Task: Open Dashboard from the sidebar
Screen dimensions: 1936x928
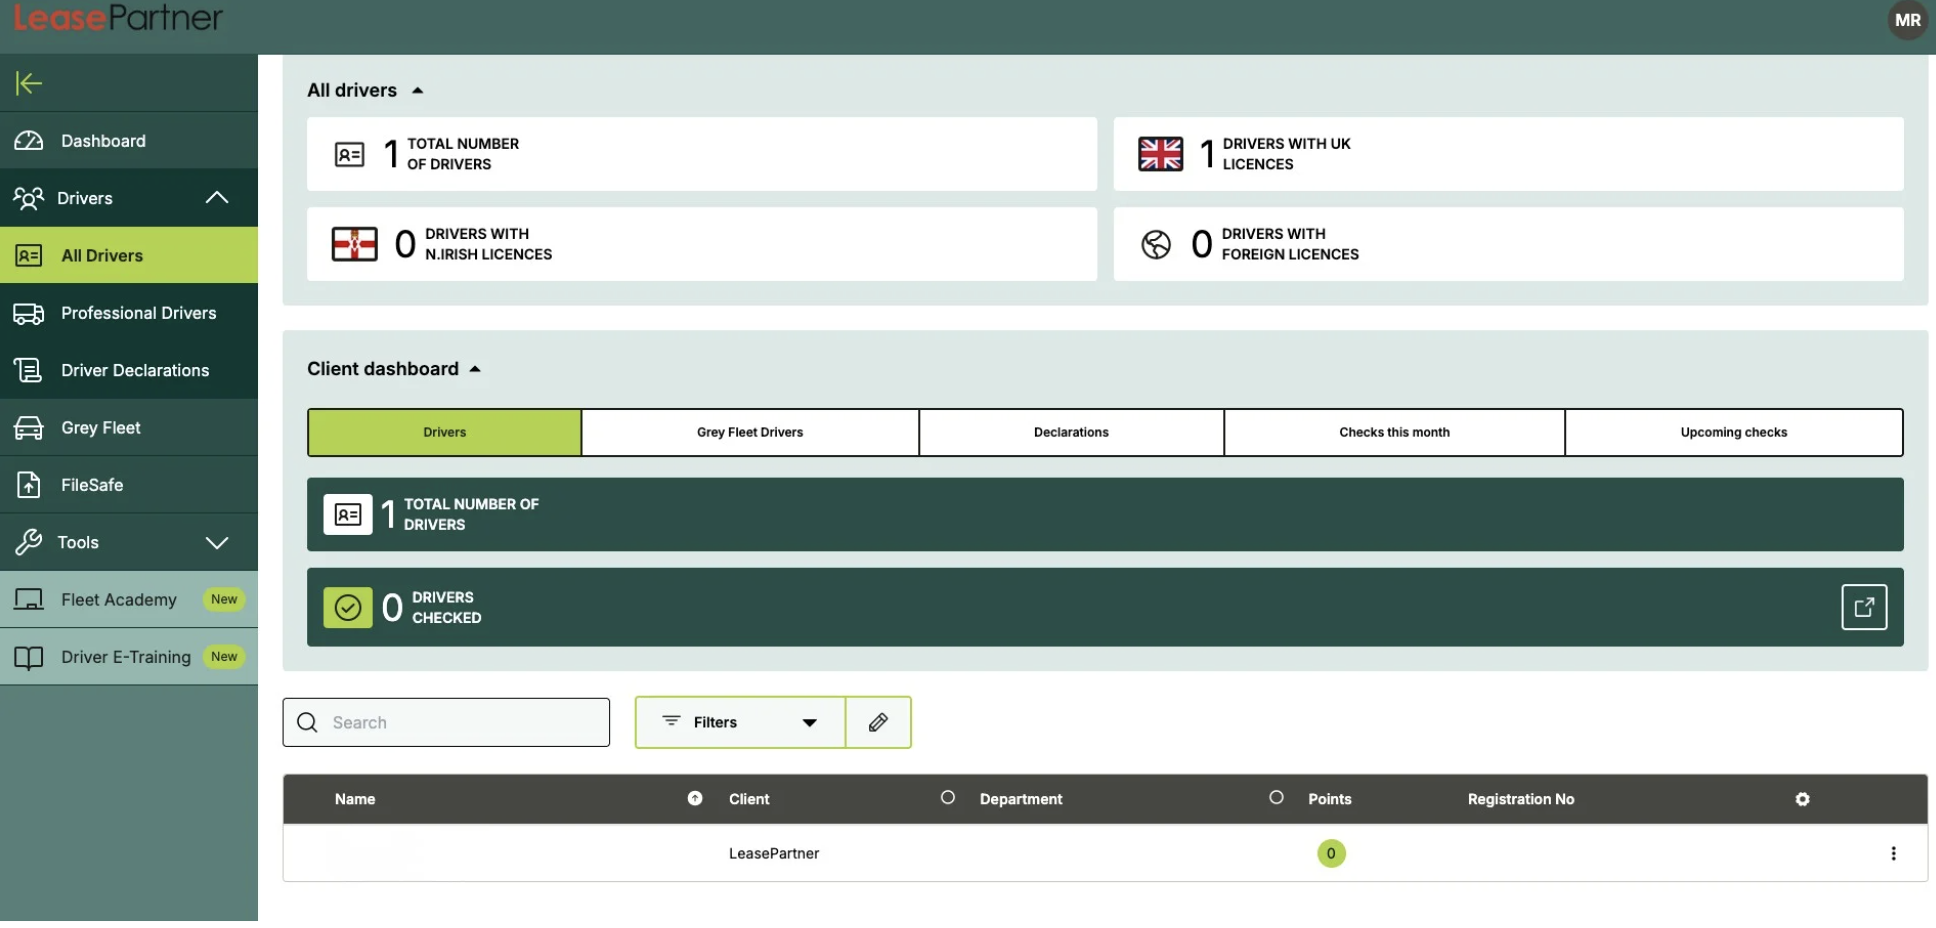Action: click(129, 141)
